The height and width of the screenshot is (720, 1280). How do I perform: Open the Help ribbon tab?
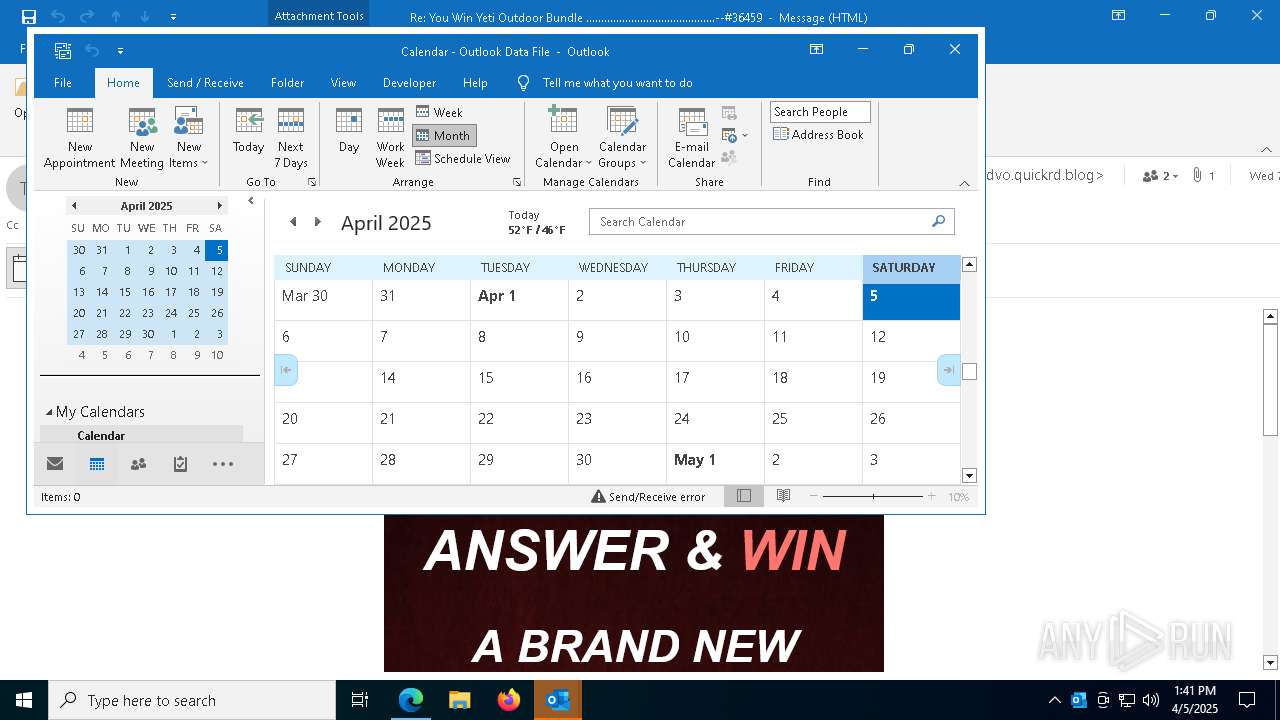[475, 83]
